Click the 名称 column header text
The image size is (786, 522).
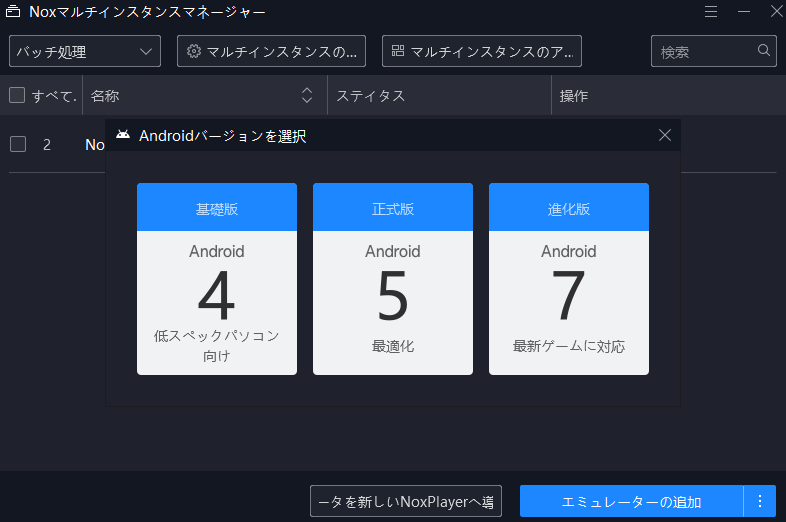click(x=105, y=95)
